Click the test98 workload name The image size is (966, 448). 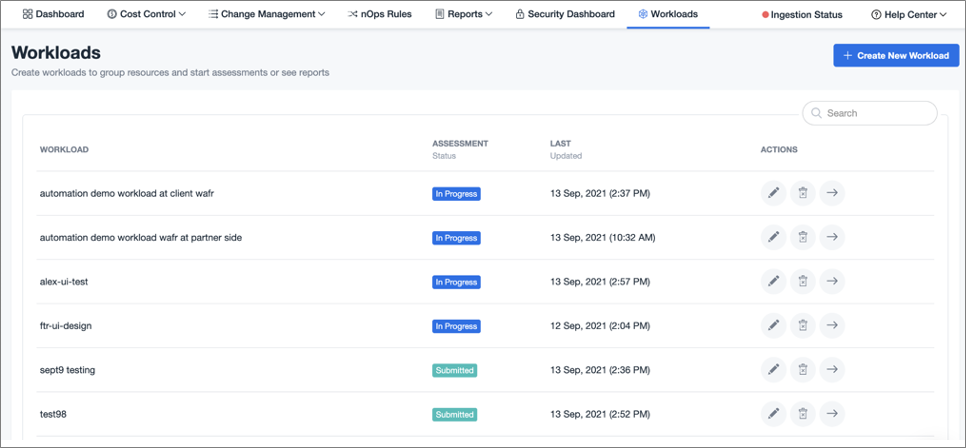click(x=53, y=414)
